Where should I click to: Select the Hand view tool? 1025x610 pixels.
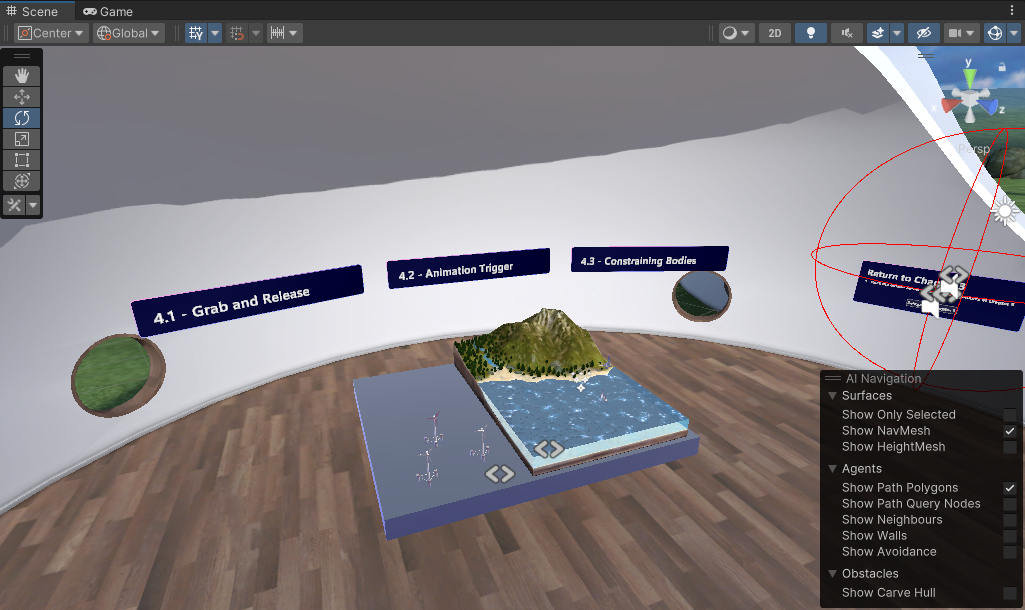[x=22, y=76]
